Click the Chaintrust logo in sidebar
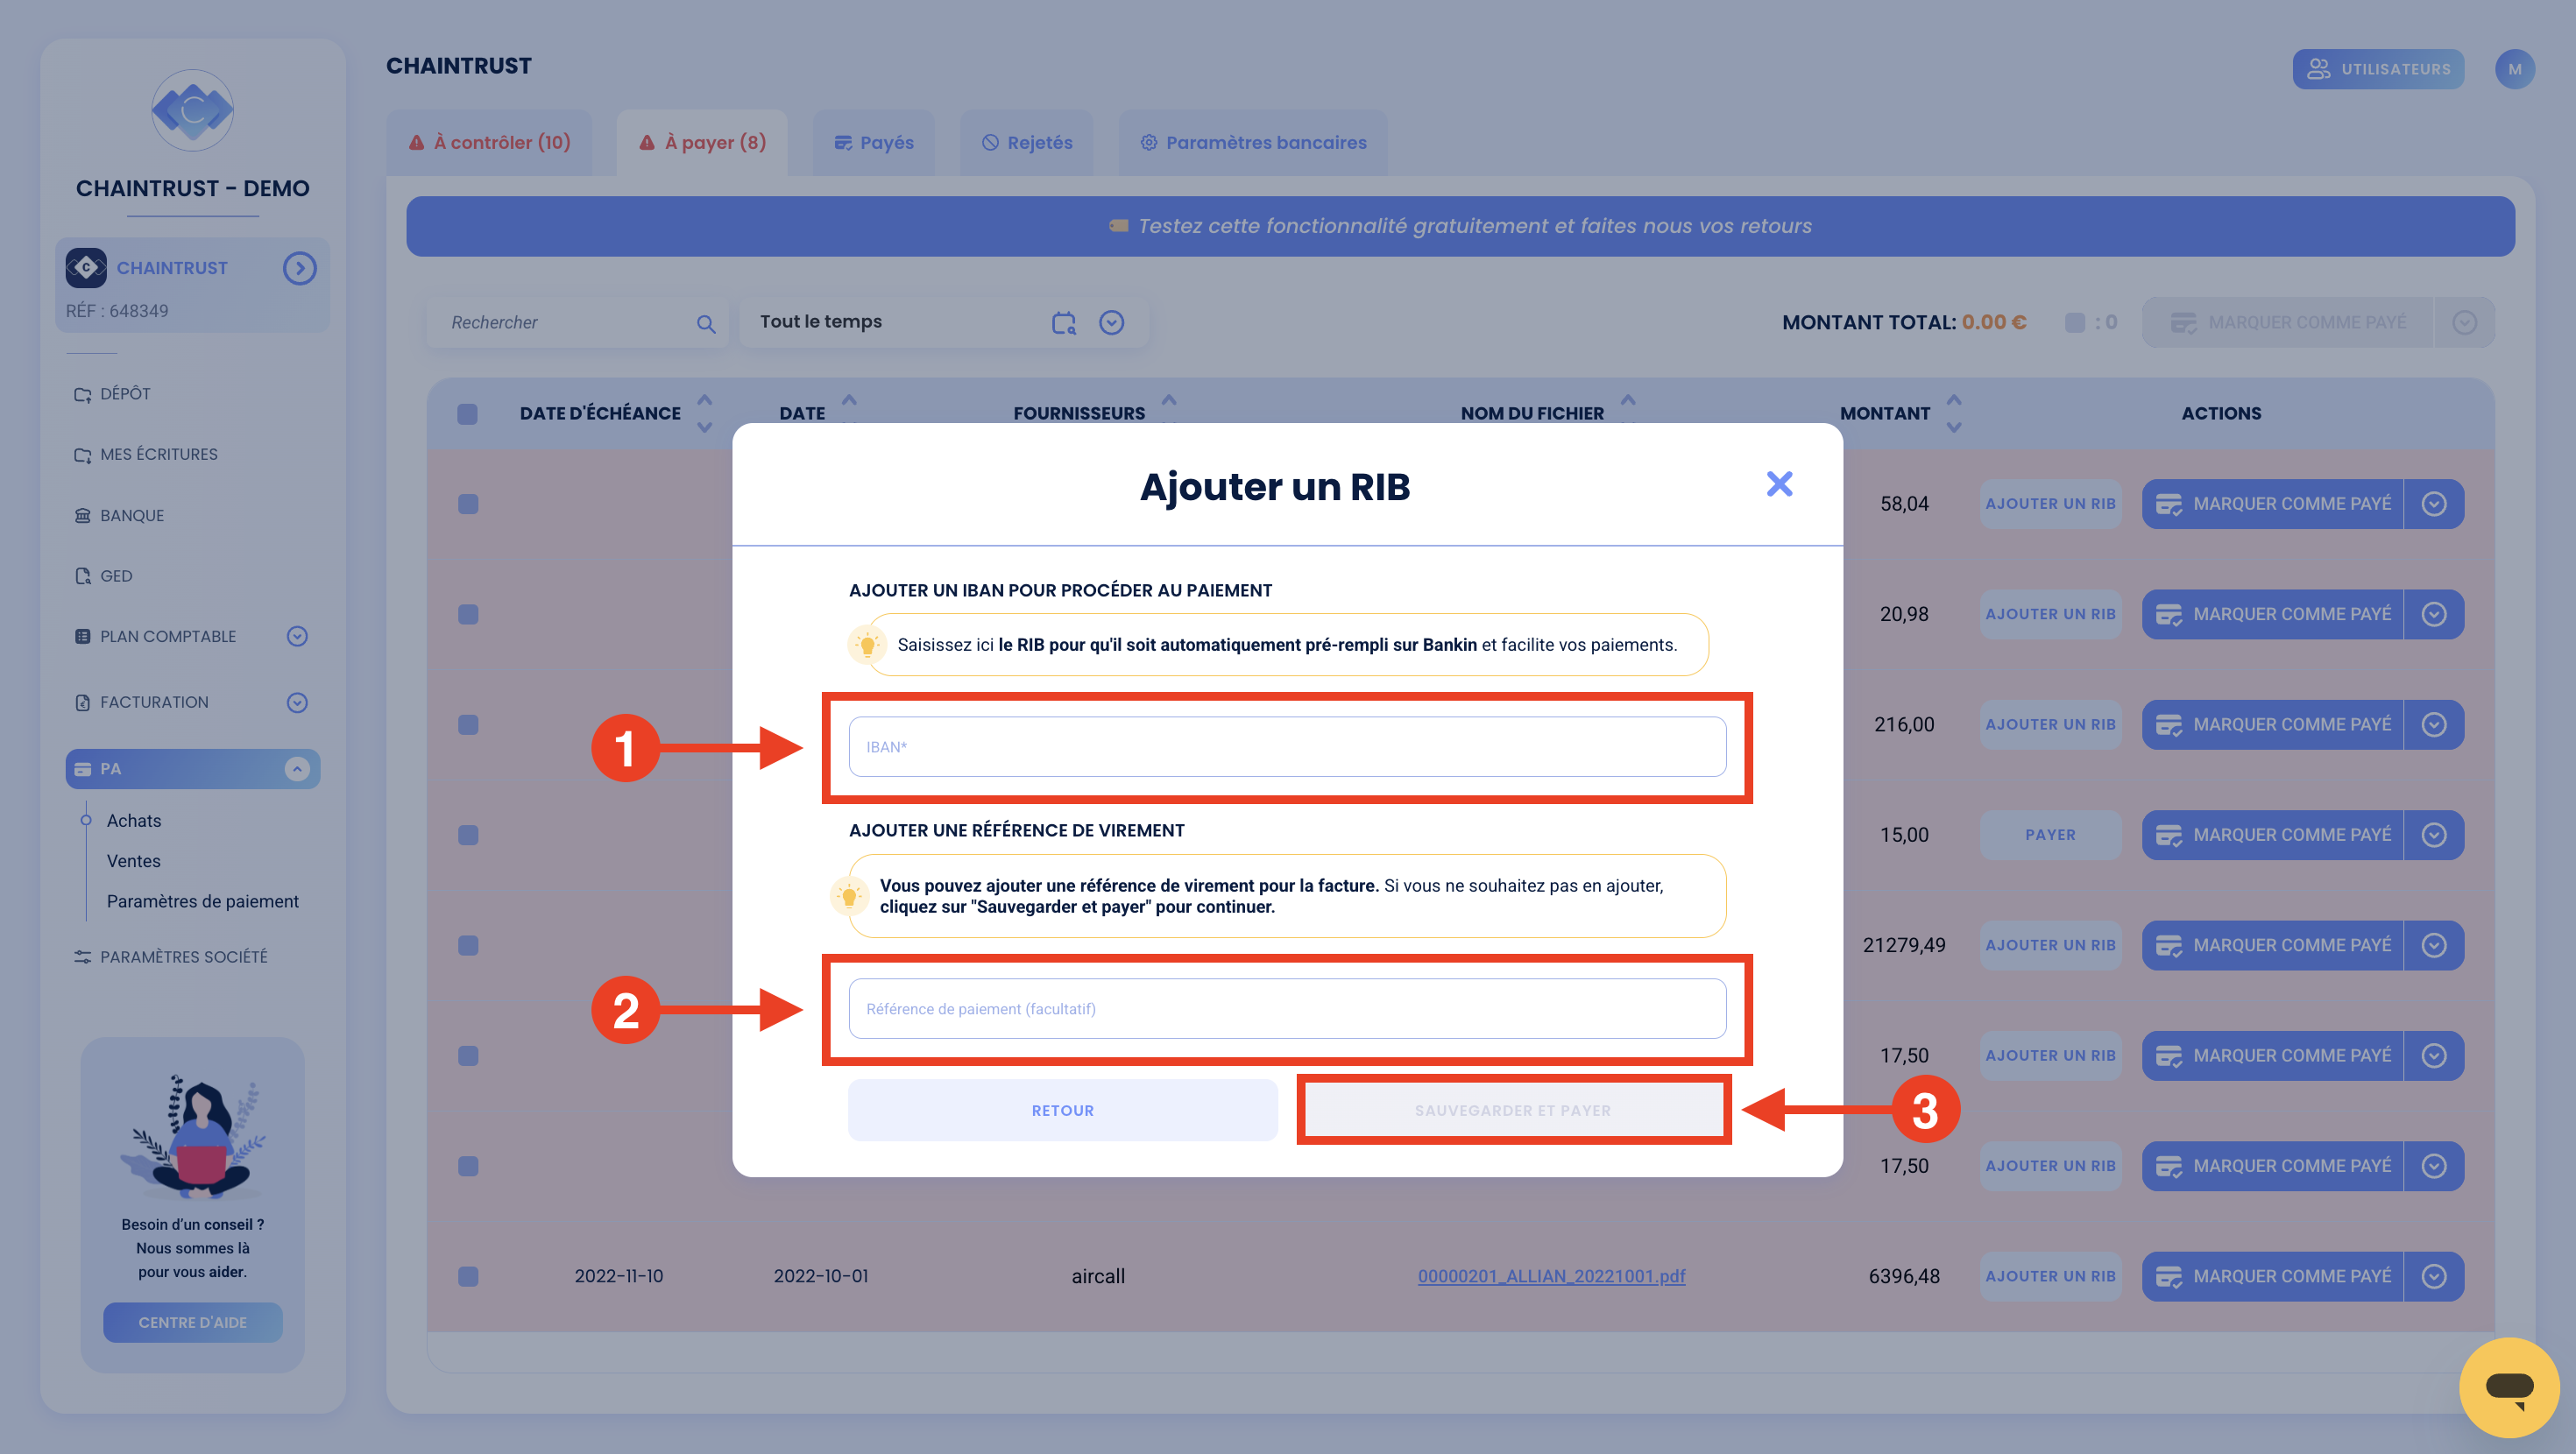The image size is (2576, 1454). pos(192,110)
